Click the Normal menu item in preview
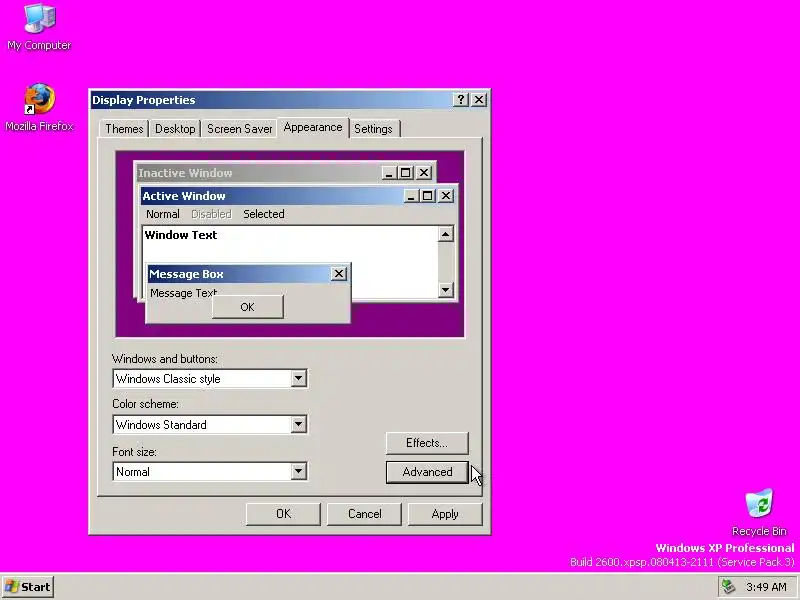Screen dimensions: 800x600 (x=163, y=214)
